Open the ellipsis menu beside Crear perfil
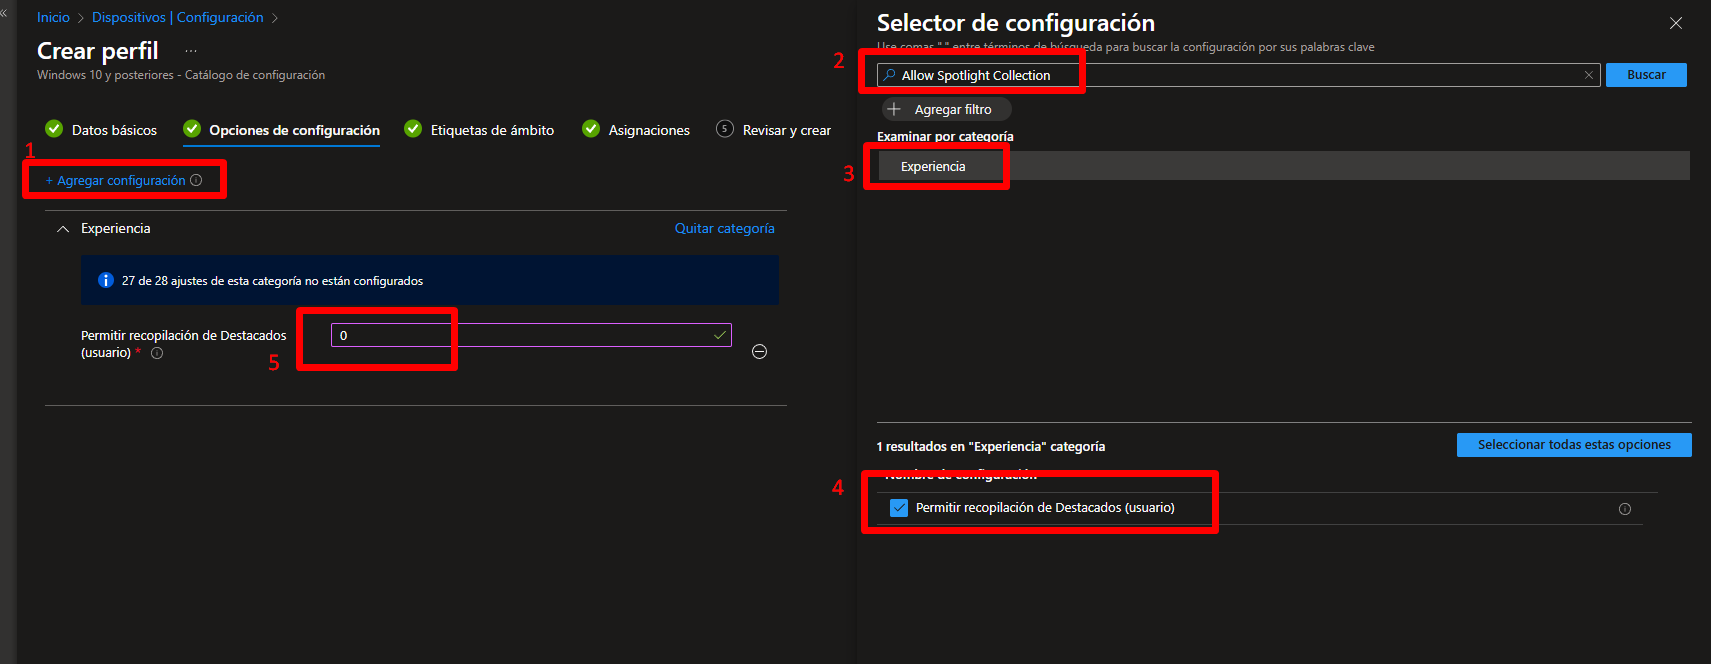This screenshot has width=1711, height=664. tap(191, 51)
